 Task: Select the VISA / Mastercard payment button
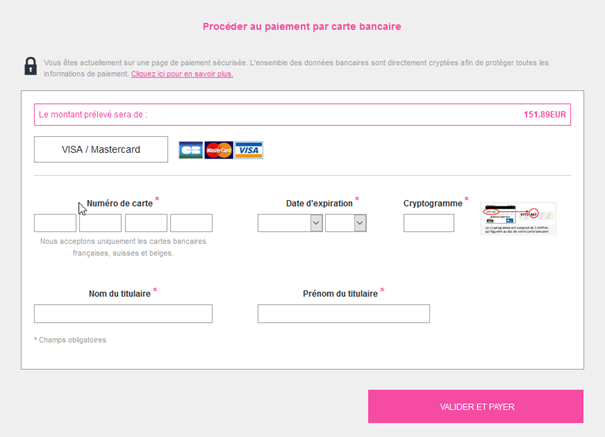(x=101, y=150)
